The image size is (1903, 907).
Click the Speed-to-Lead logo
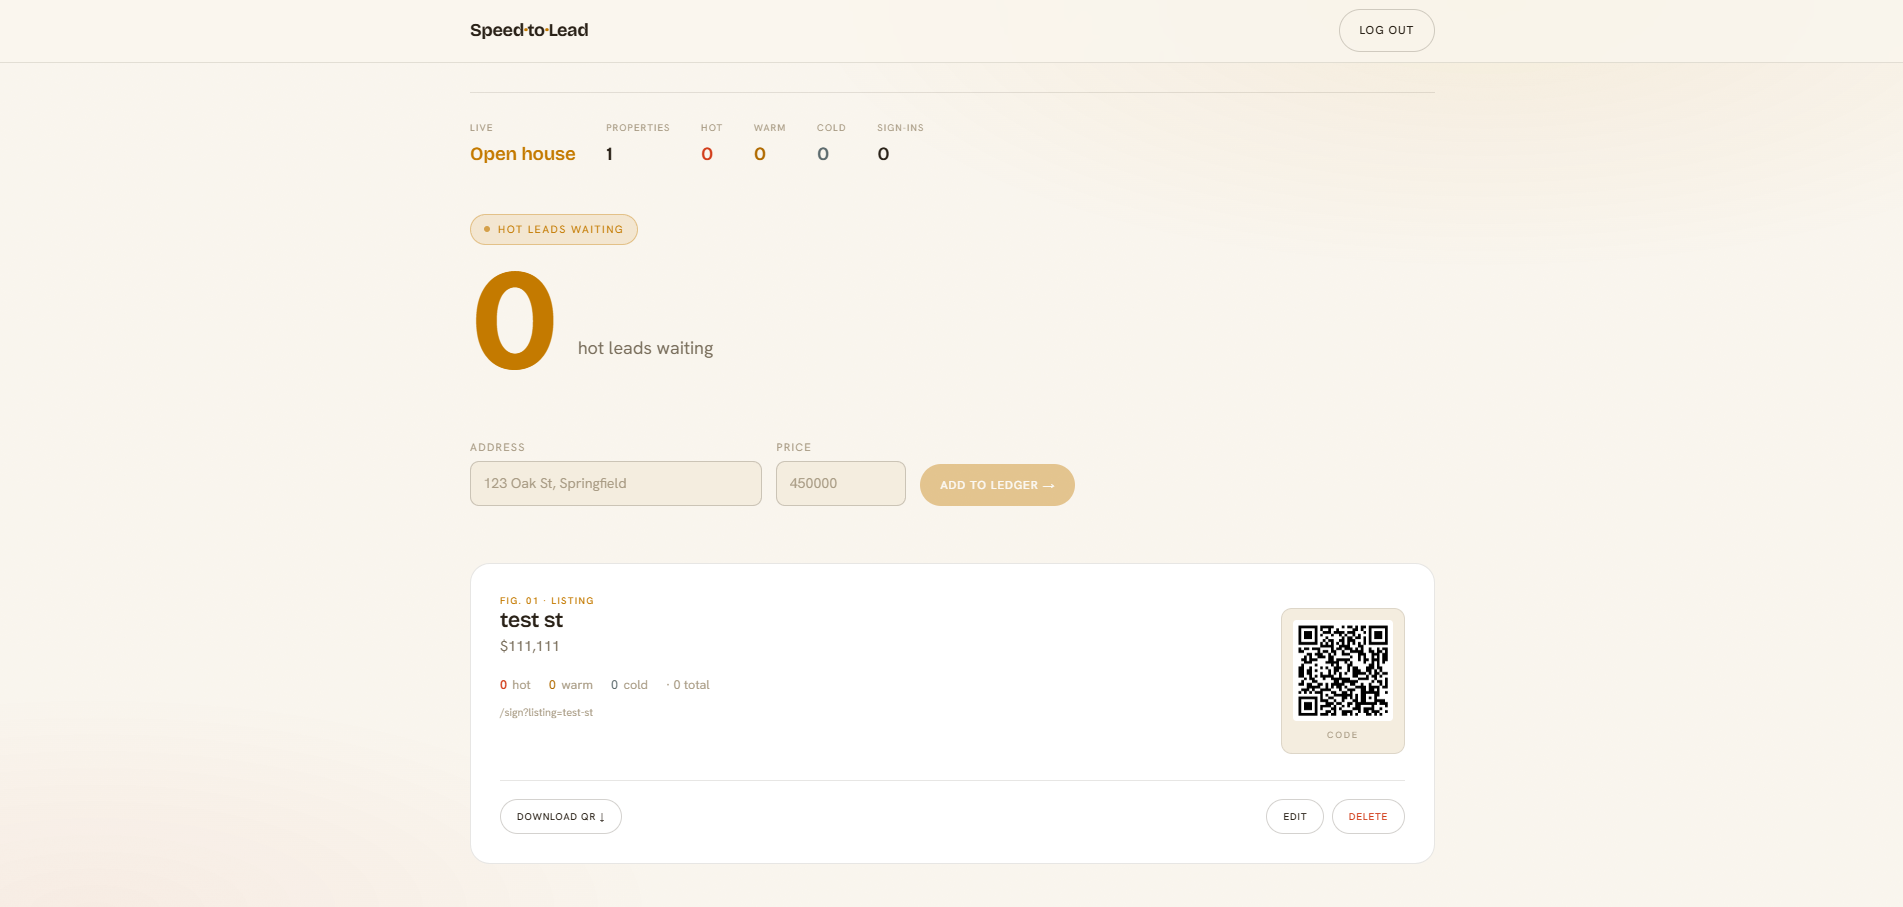coord(529,30)
